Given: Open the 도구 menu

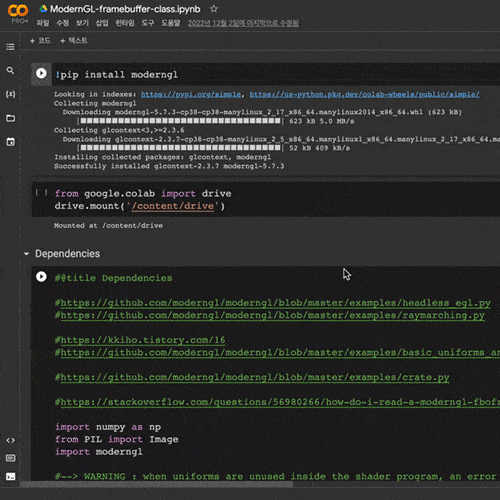Looking at the screenshot, I should [148, 23].
